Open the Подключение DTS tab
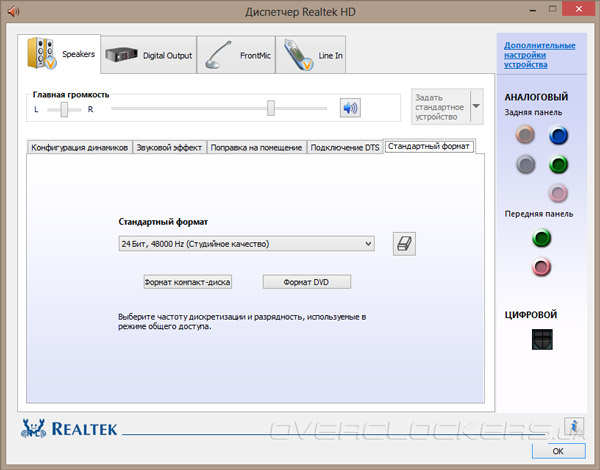 coord(345,147)
